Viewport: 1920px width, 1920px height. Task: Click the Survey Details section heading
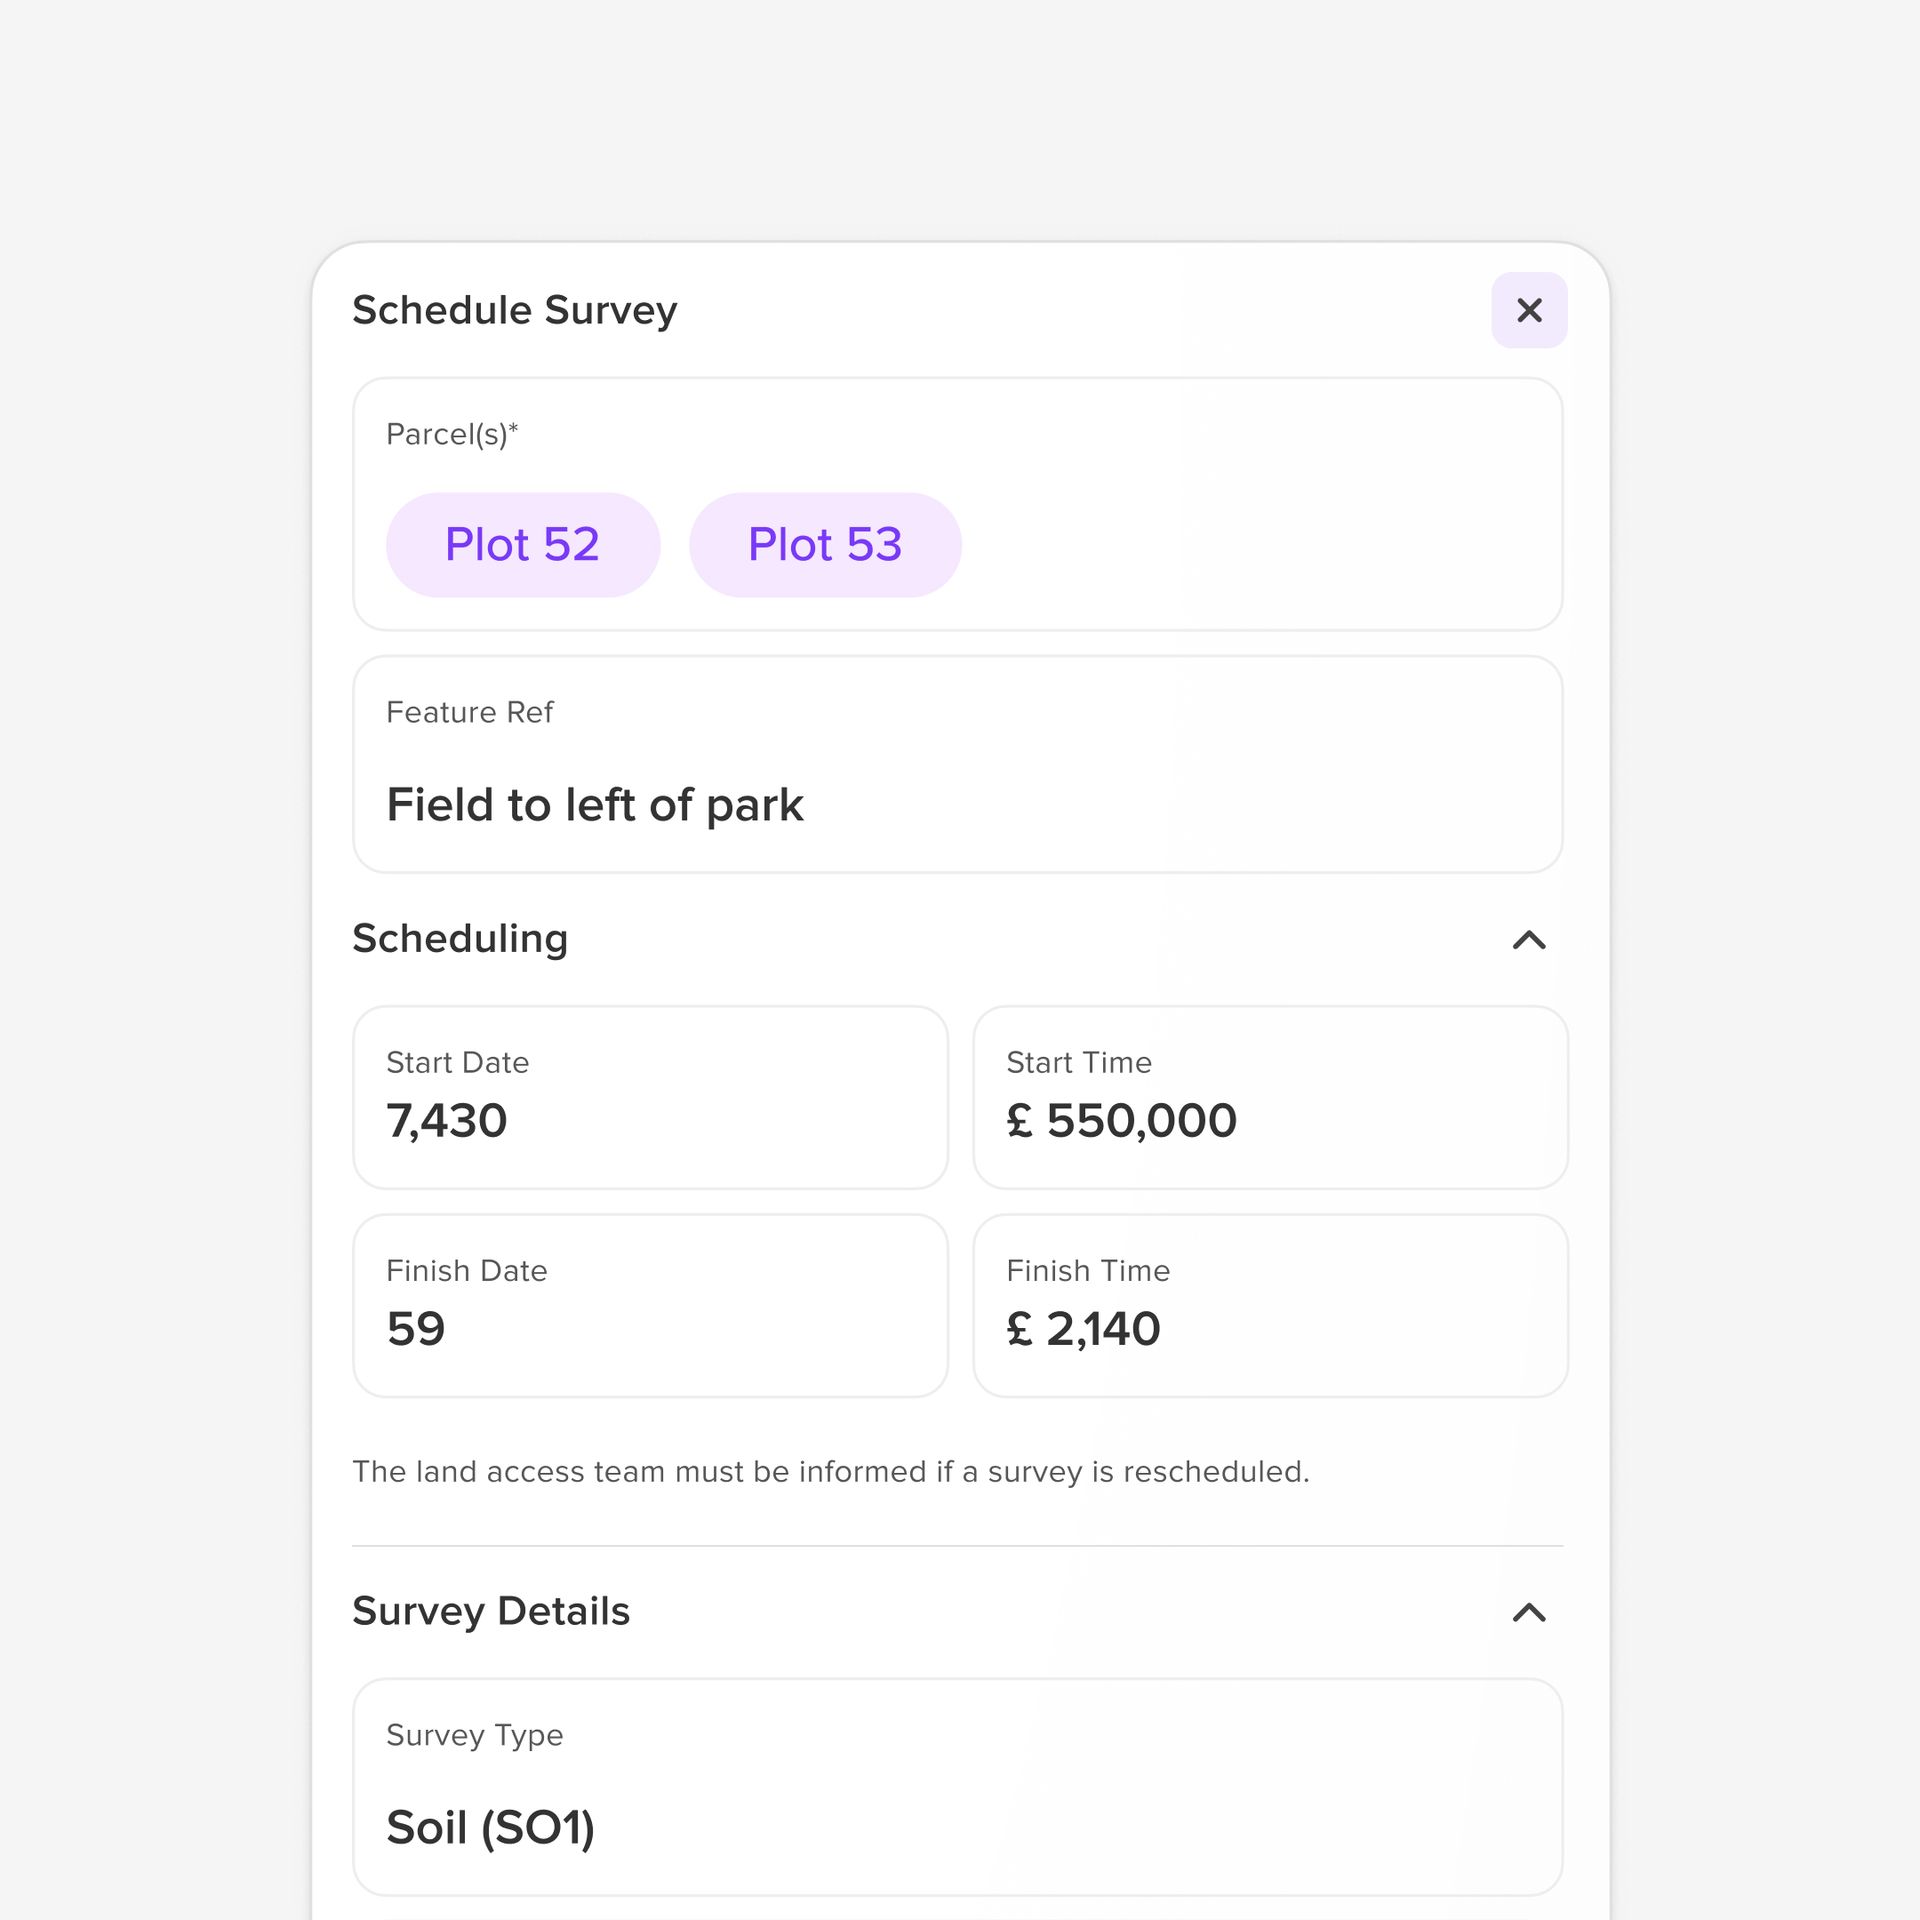(x=491, y=1612)
